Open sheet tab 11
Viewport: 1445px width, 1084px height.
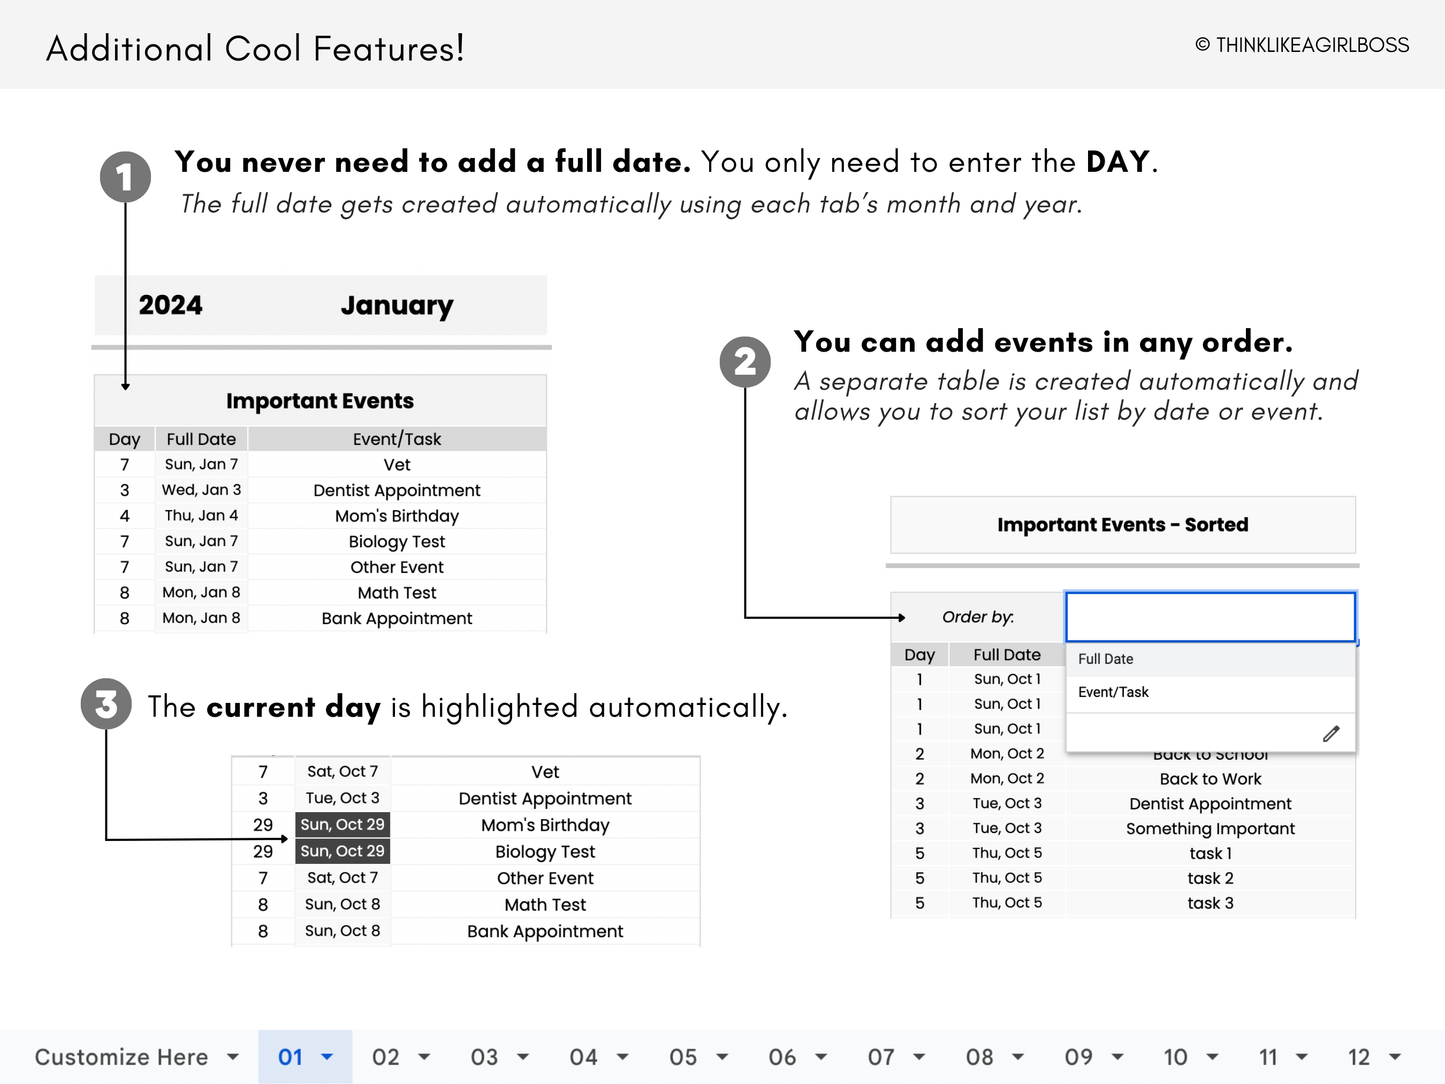point(1268,1057)
